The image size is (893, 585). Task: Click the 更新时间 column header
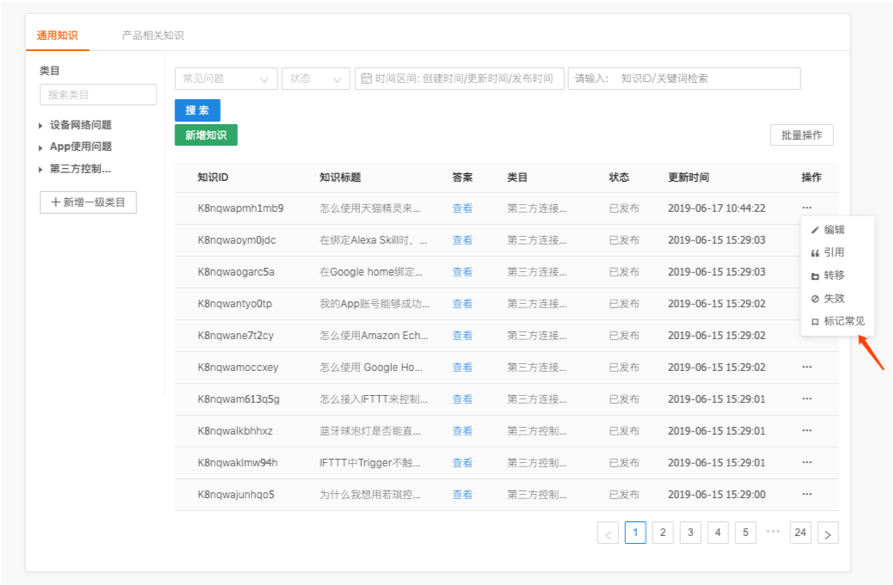click(x=689, y=178)
